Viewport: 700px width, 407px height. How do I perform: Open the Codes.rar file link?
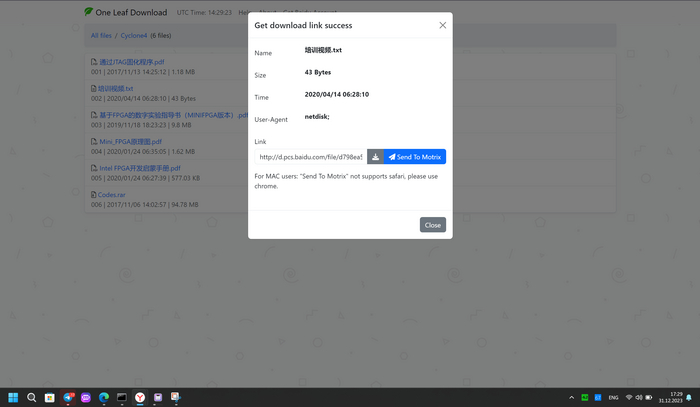click(x=112, y=195)
